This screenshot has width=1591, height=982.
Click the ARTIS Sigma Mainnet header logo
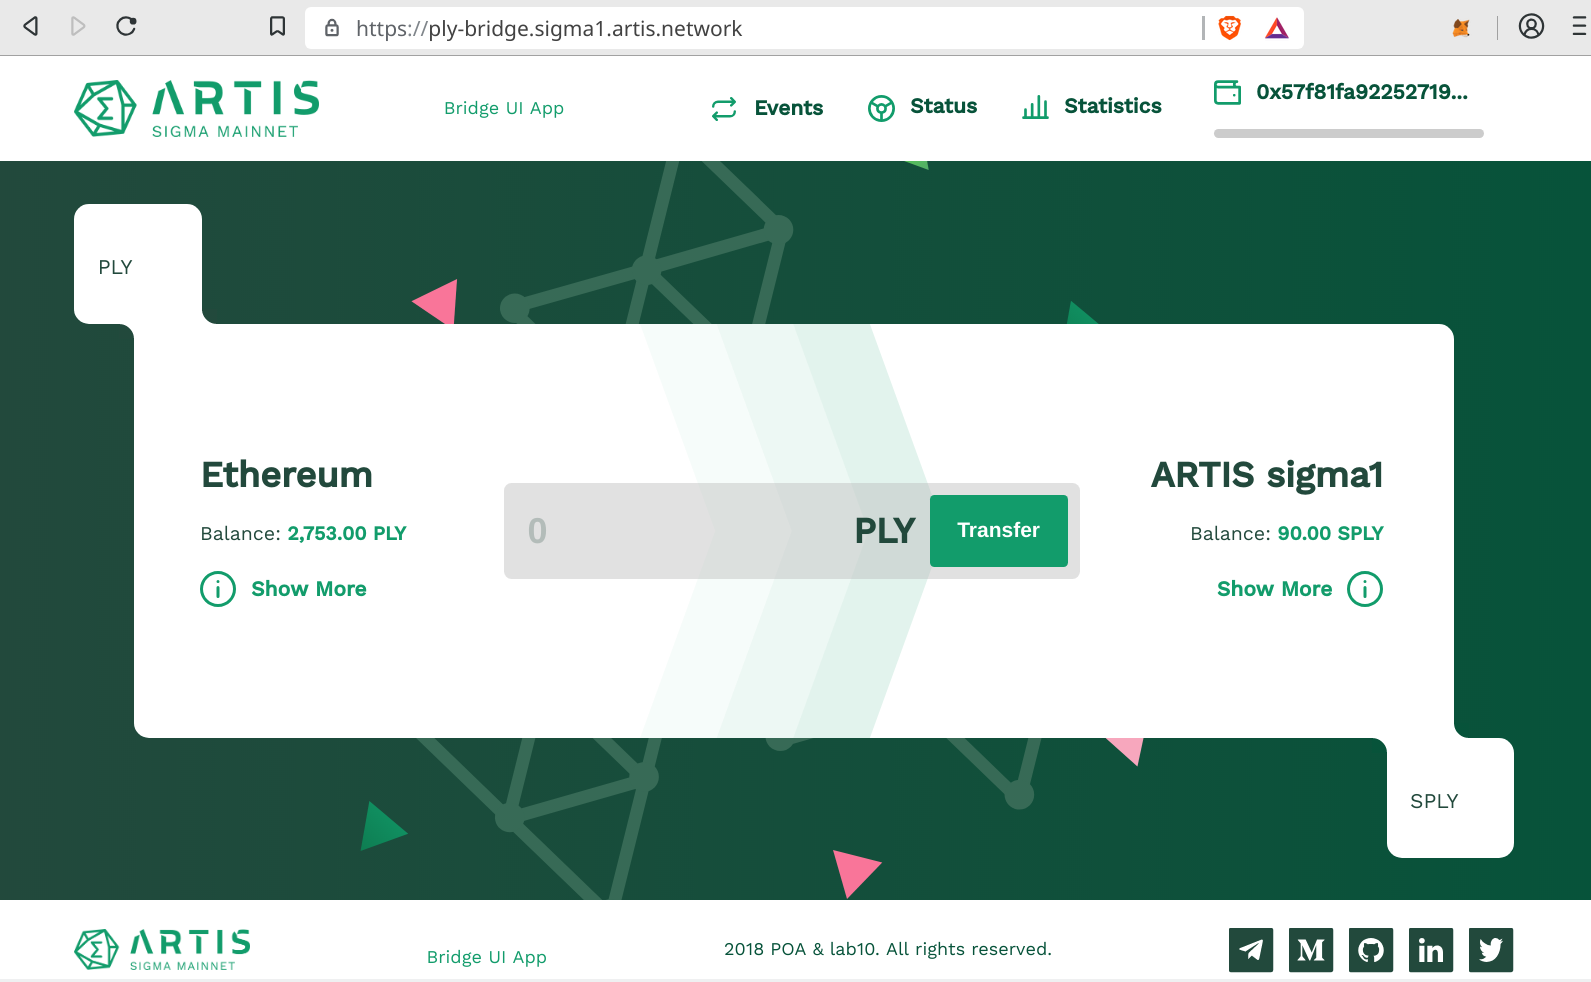pyautogui.click(x=197, y=108)
